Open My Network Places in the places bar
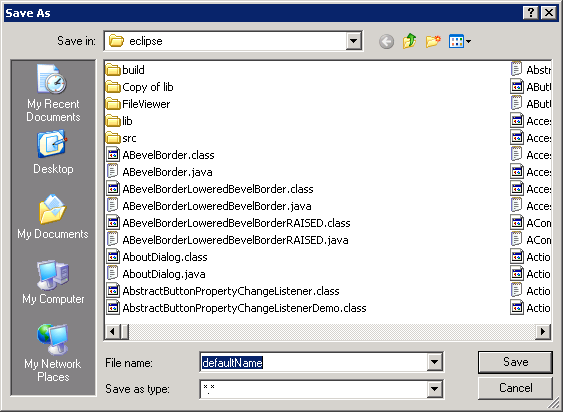This screenshot has height=412, width=563. [53, 353]
